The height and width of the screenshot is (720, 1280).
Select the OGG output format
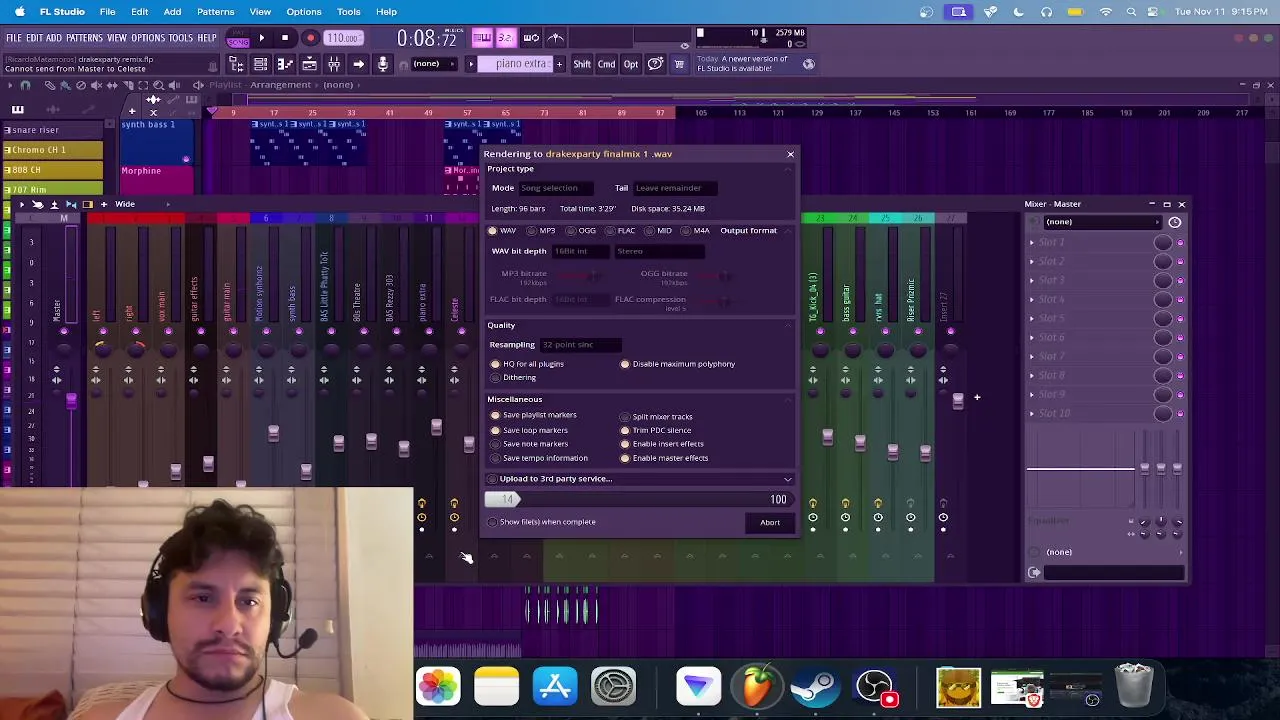coord(580,231)
